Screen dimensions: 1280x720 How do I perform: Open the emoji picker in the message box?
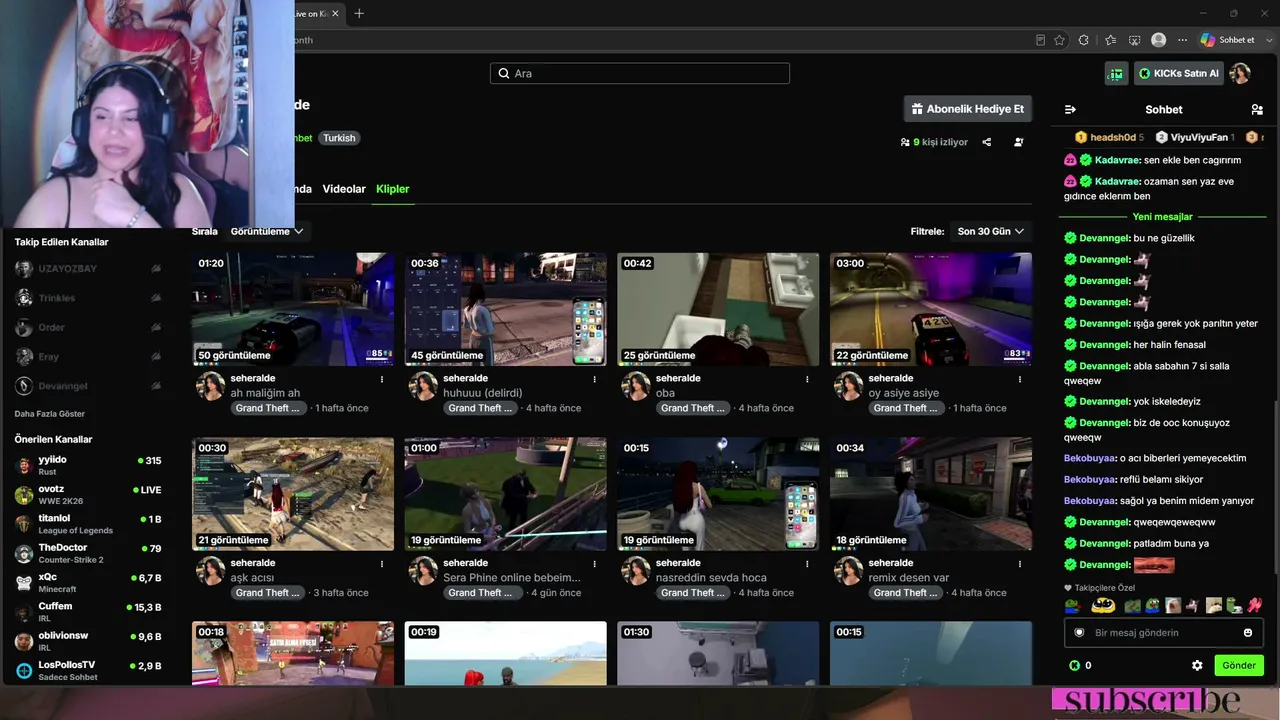pos(1248,633)
